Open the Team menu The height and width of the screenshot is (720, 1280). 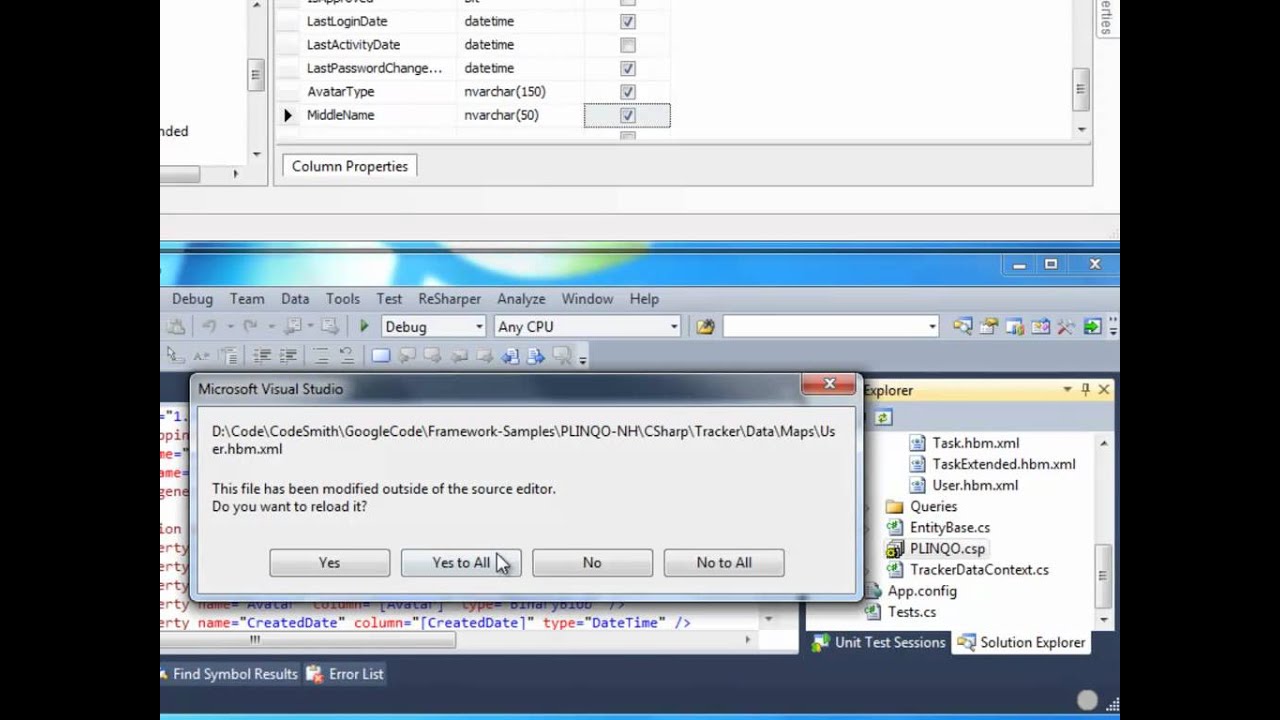(247, 299)
